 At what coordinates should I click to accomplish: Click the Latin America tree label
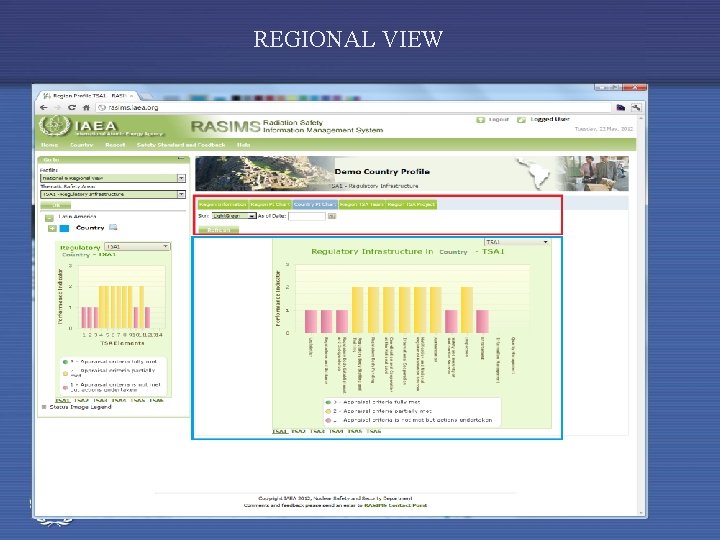pyautogui.click(x=77, y=216)
